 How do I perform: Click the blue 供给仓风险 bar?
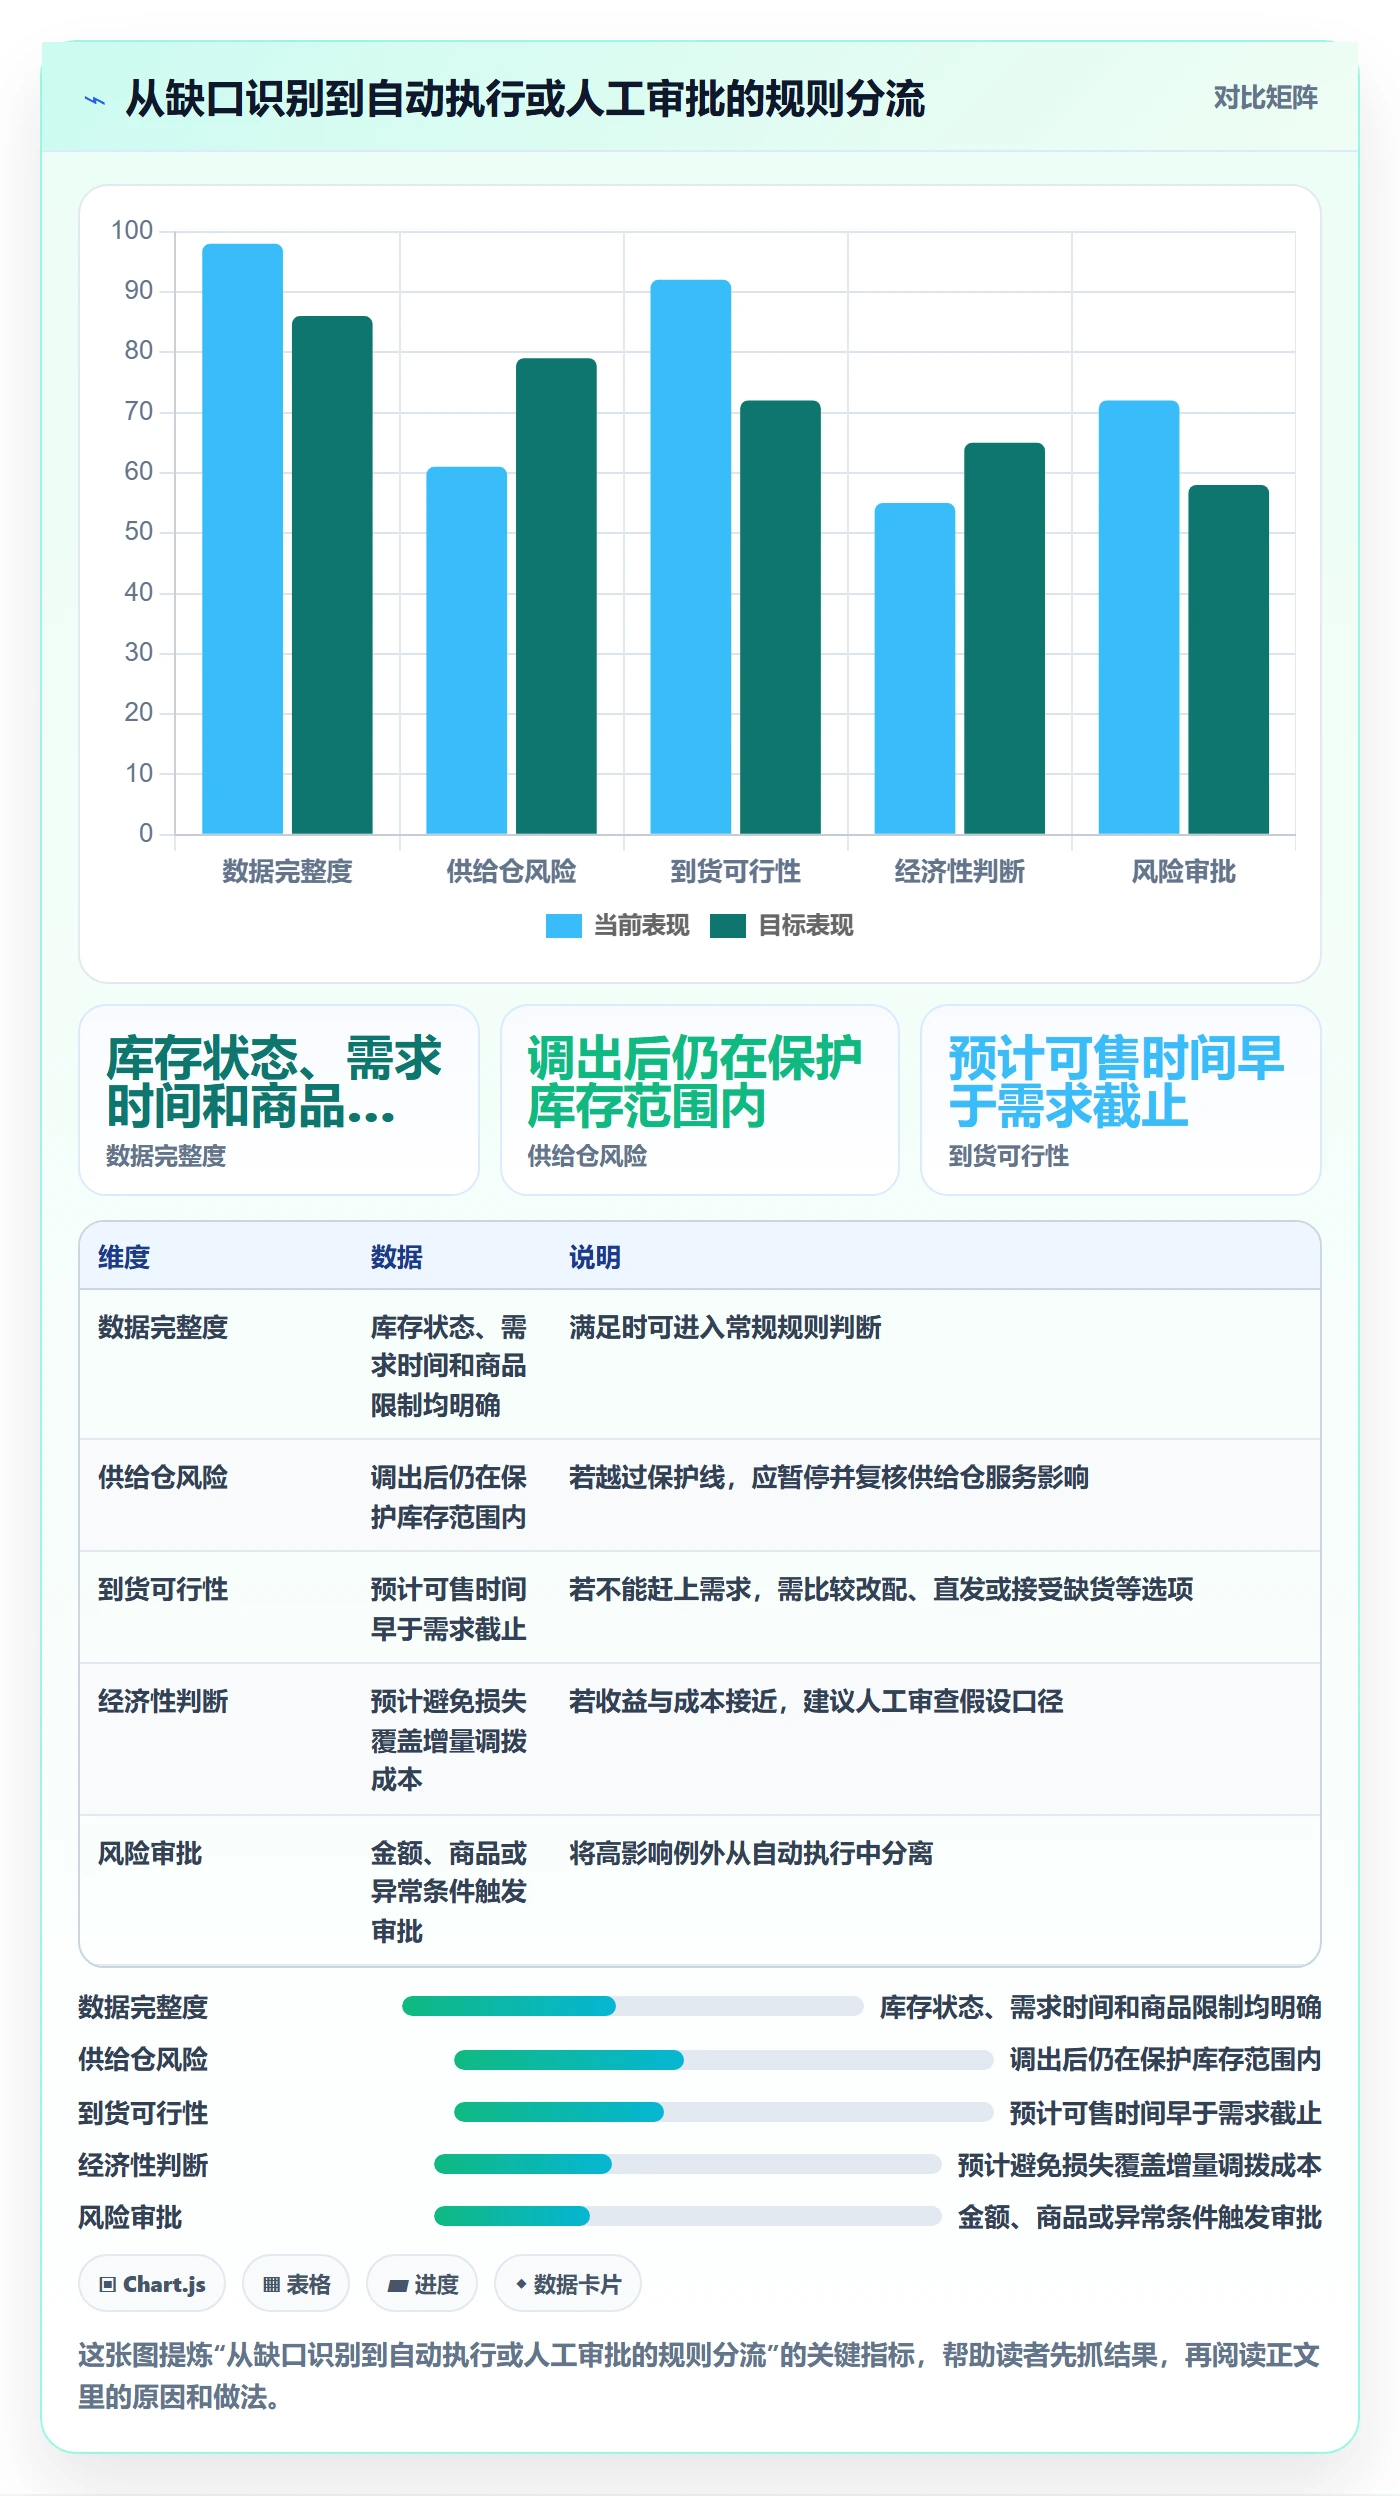point(466,650)
